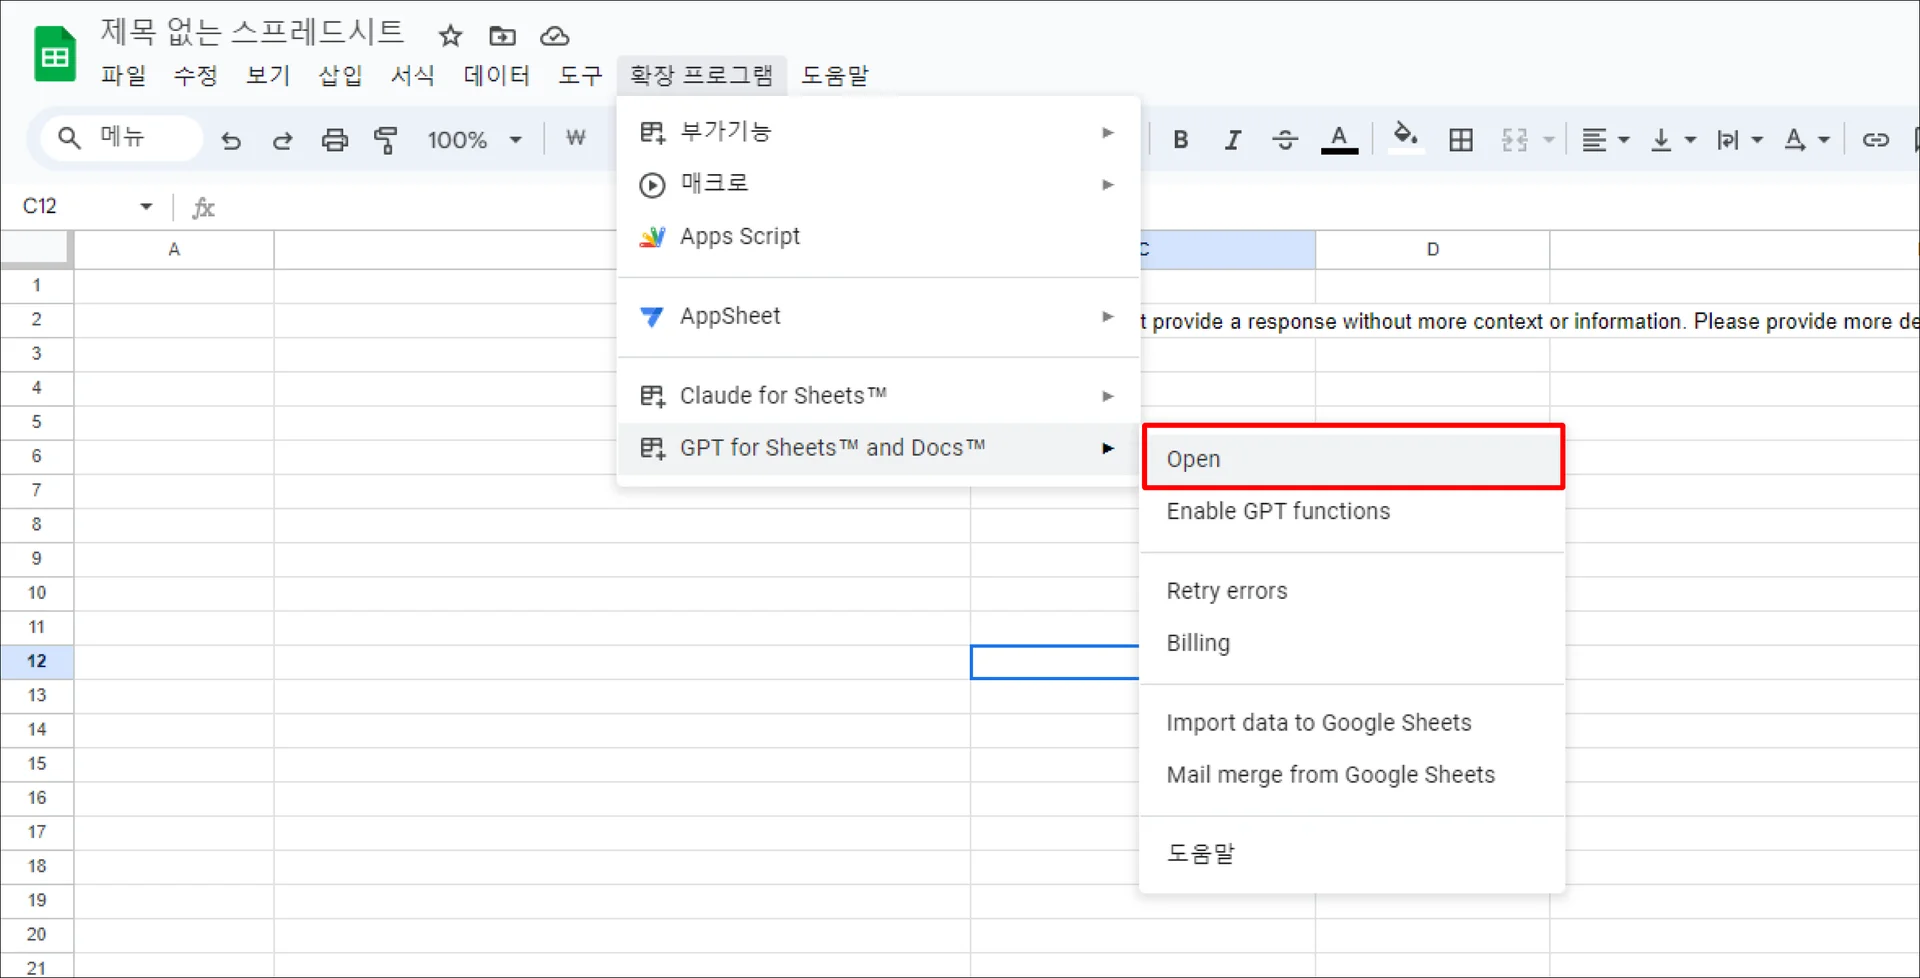The width and height of the screenshot is (1920, 978).
Task: Open horizontal align dropdown
Action: pos(1605,140)
